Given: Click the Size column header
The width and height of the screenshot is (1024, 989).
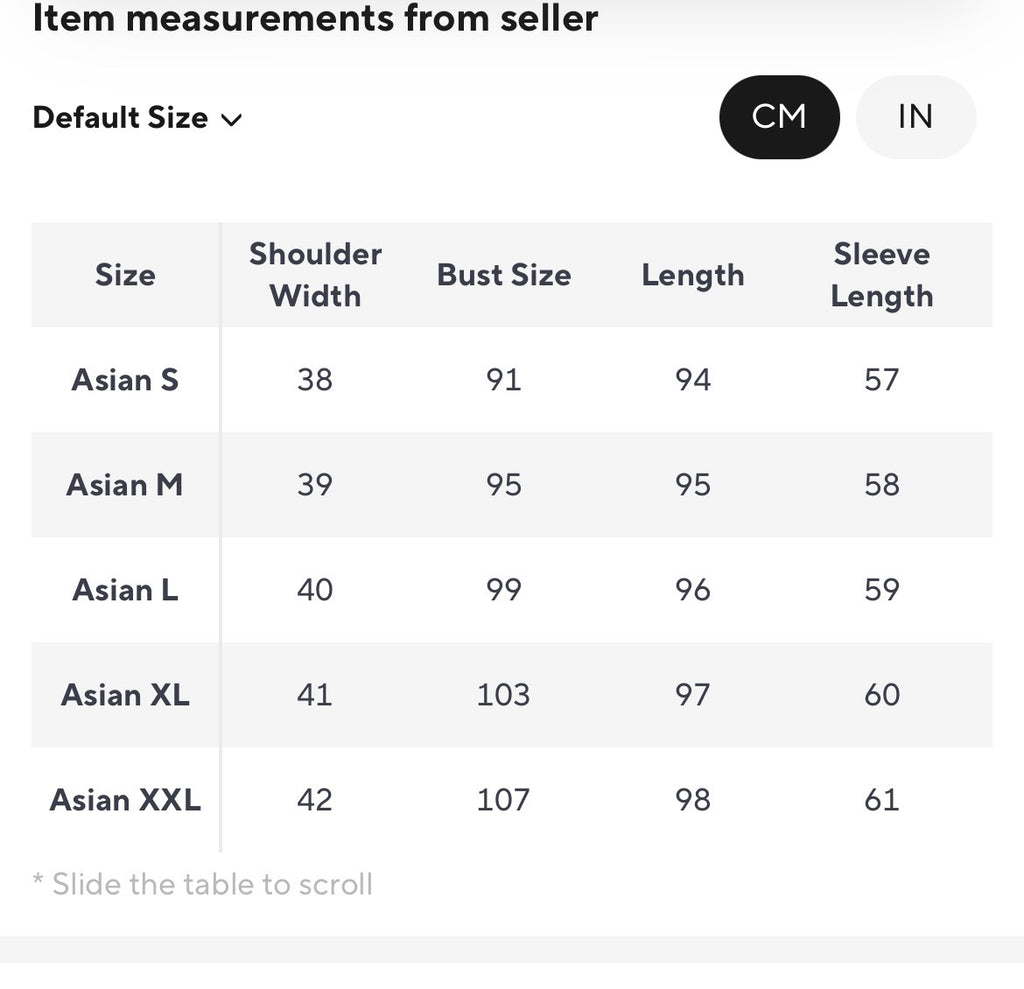Looking at the screenshot, I should click(125, 275).
